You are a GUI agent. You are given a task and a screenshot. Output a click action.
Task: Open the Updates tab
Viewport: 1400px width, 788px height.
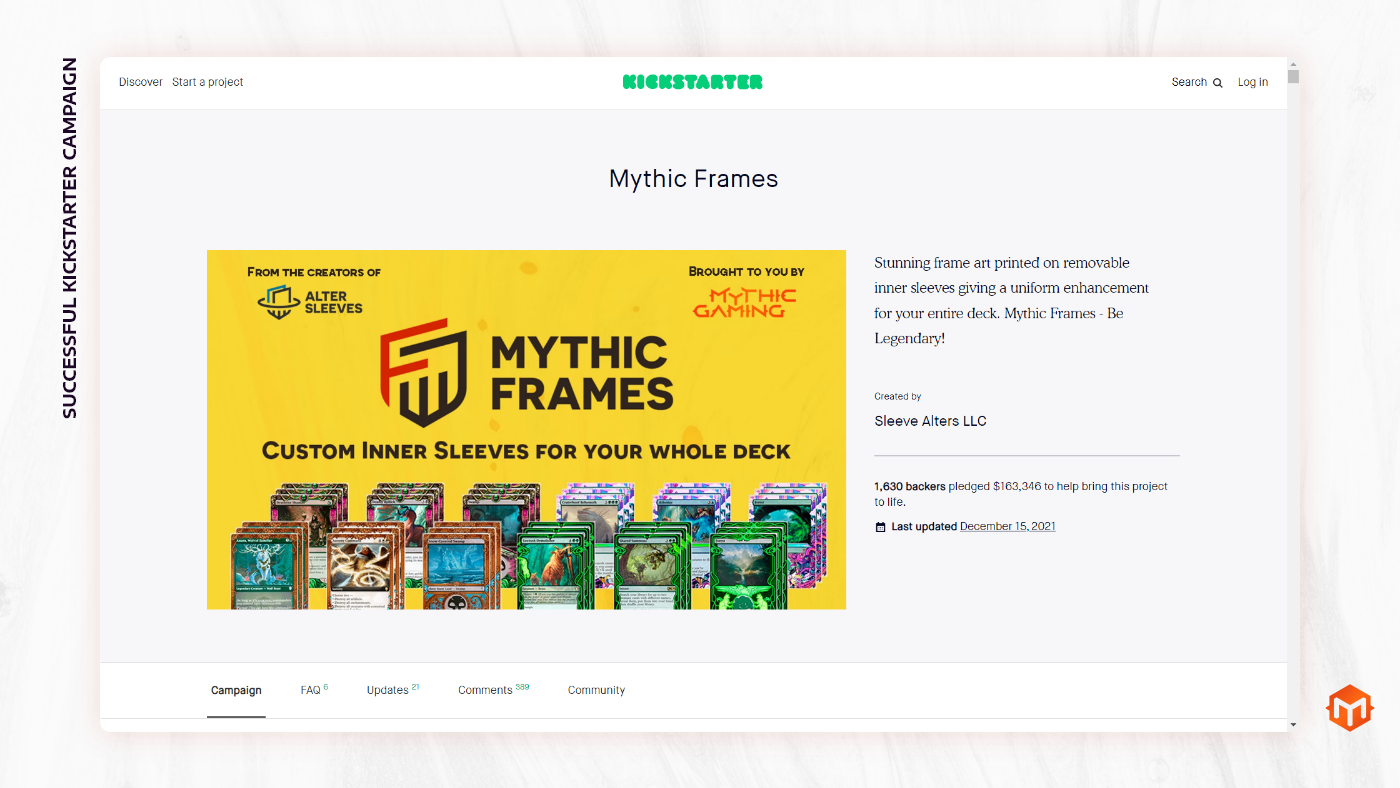pyautogui.click(x=393, y=690)
